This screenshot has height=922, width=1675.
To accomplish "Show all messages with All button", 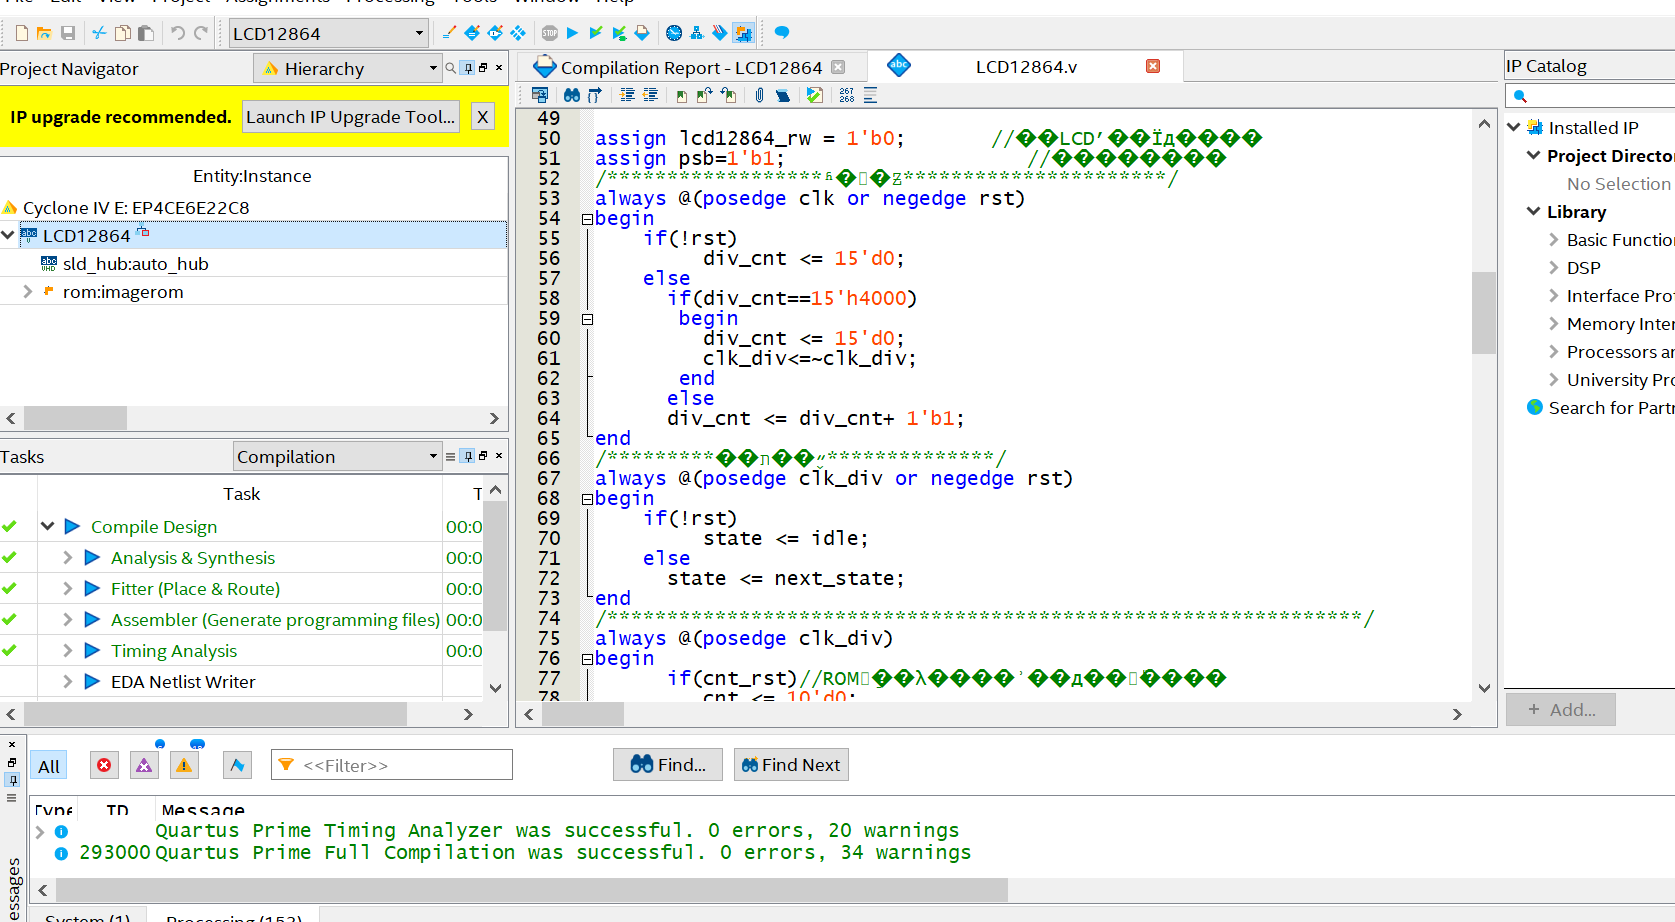I will click(x=49, y=765).
